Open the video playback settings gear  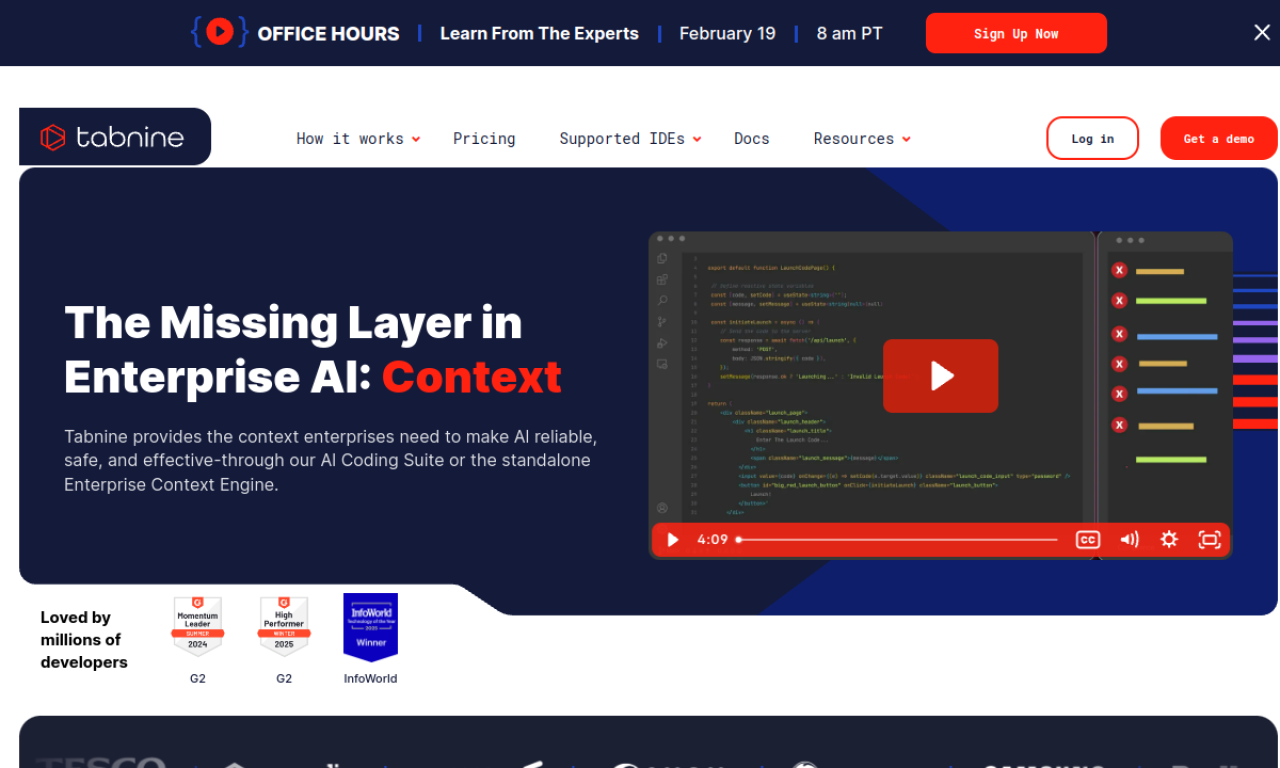1169,539
